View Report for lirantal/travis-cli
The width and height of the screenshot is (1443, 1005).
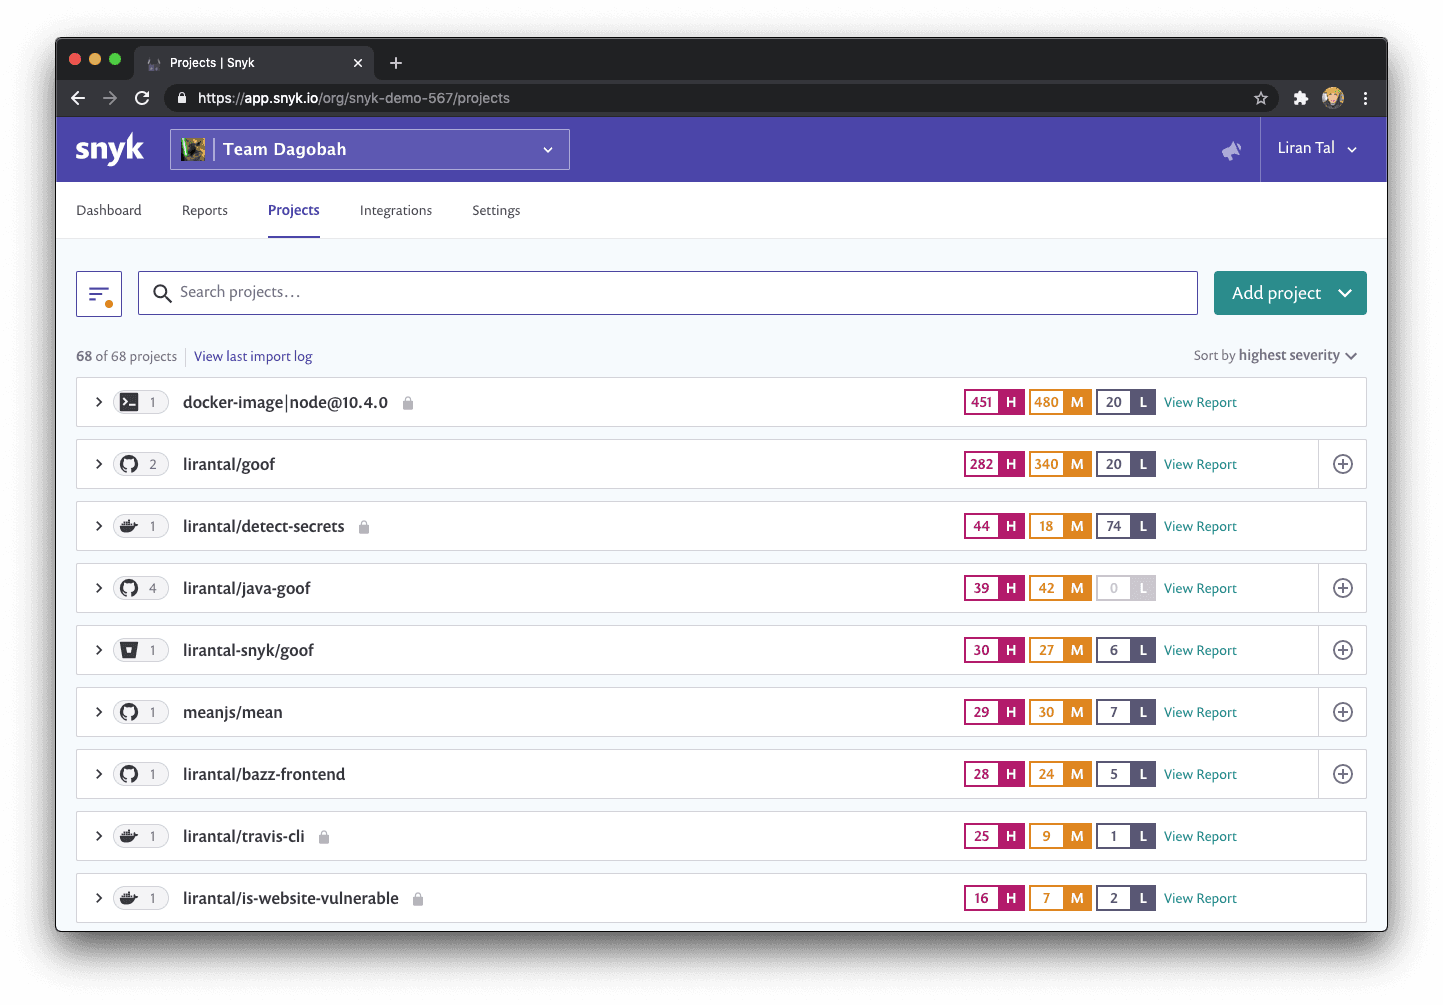click(x=1200, y=836)
